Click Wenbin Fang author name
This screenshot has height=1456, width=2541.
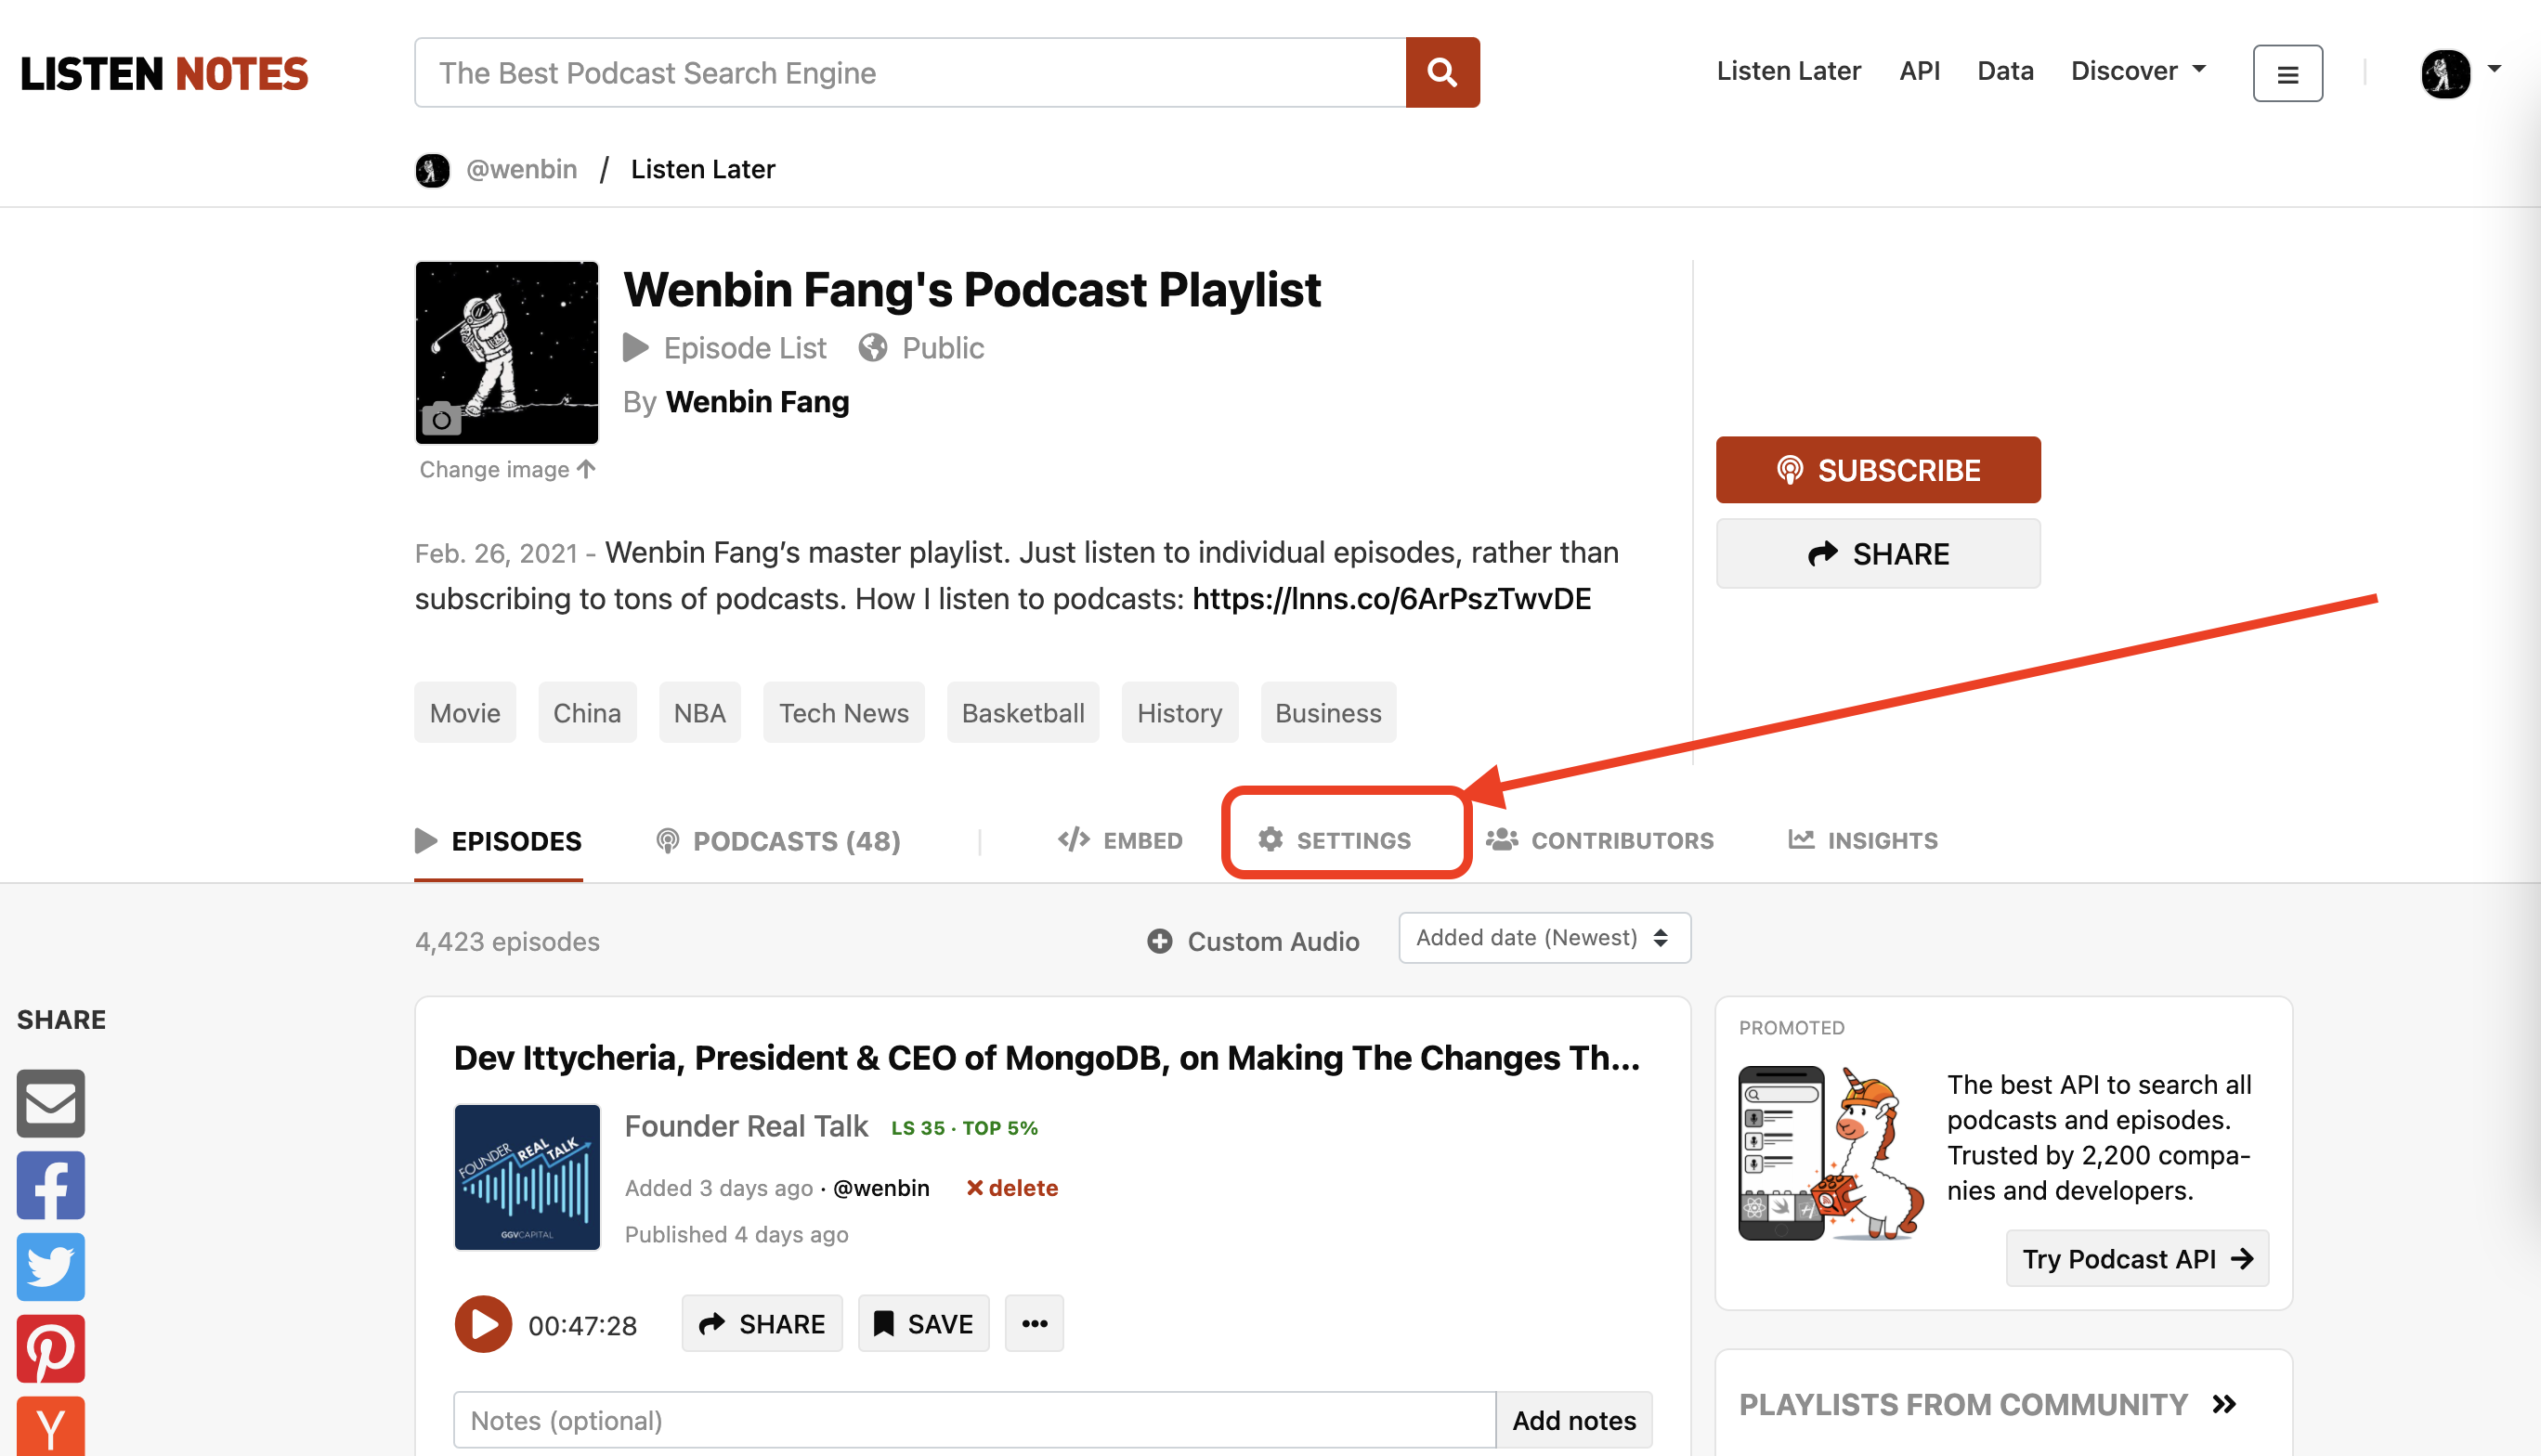(757, 402)
